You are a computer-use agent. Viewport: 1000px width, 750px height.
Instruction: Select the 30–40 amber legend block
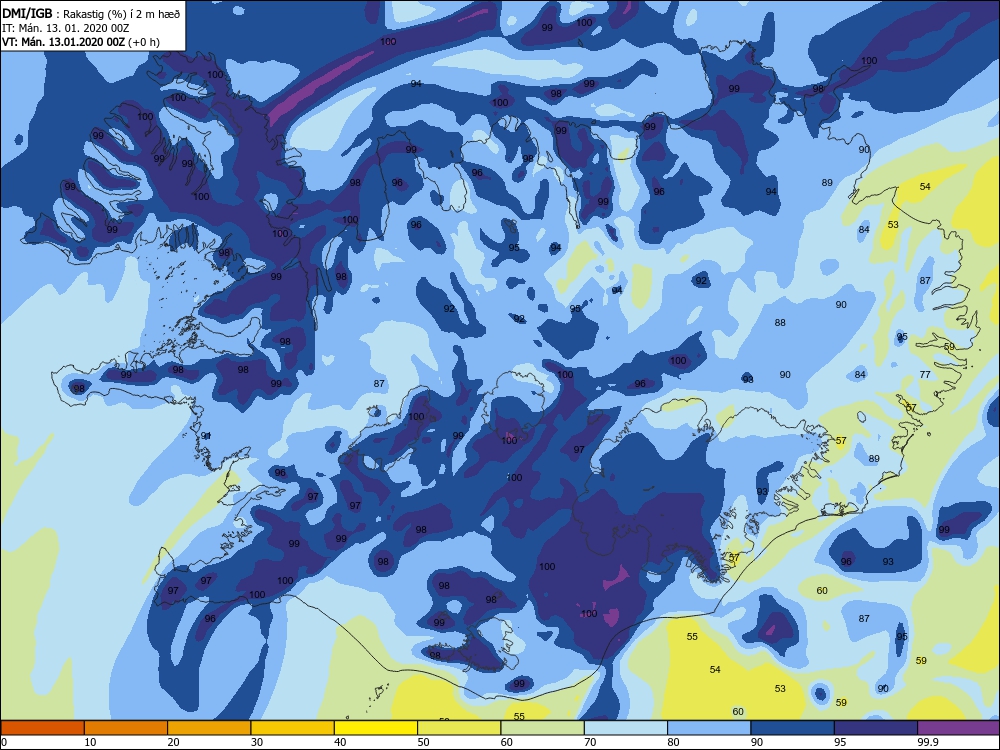[x=293, y=728]
